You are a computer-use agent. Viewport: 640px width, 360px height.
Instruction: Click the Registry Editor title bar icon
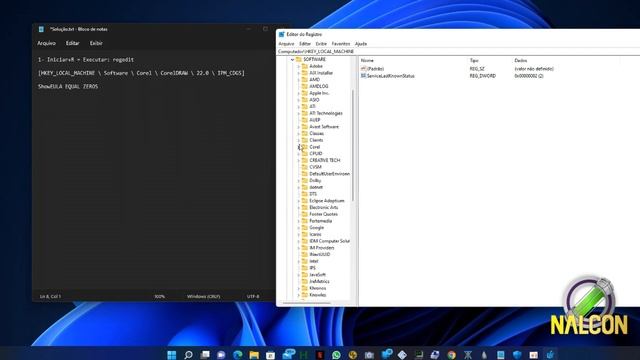[282, 34]
